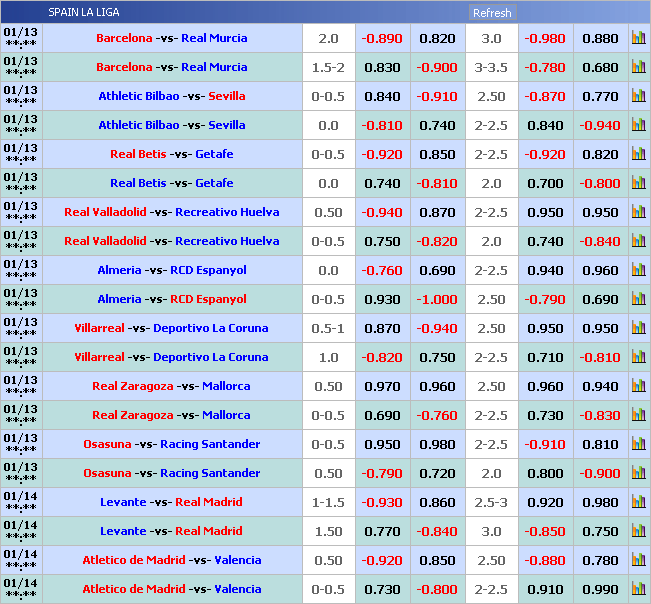Choose the 0.990 odds in the last row

600,589
